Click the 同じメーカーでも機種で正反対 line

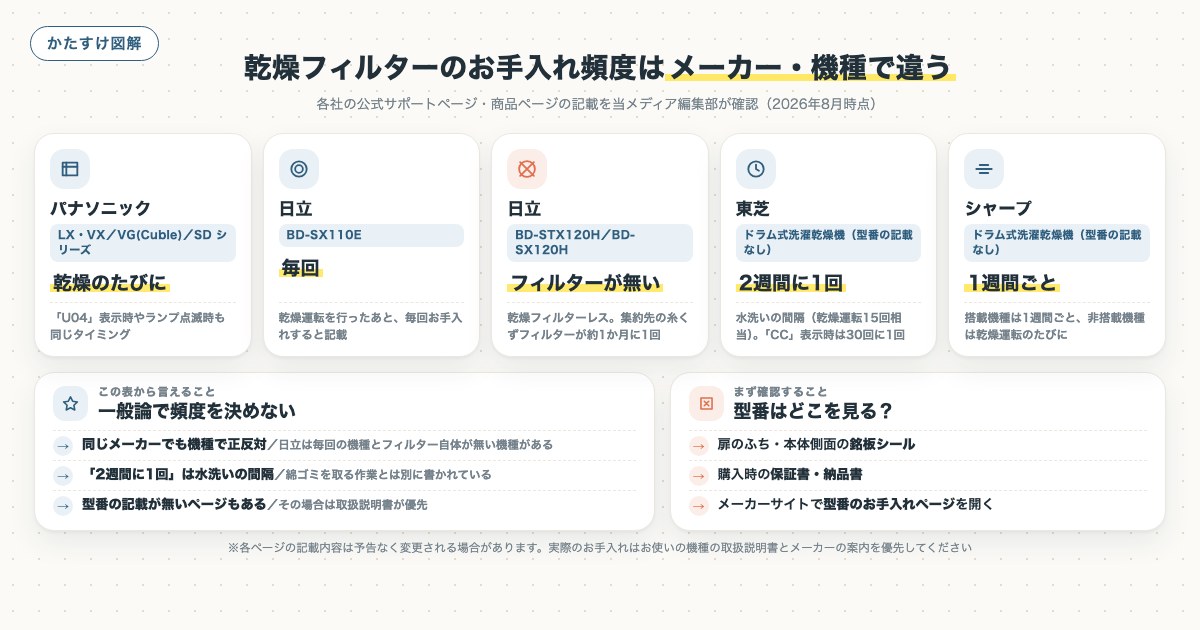(317, 445)
